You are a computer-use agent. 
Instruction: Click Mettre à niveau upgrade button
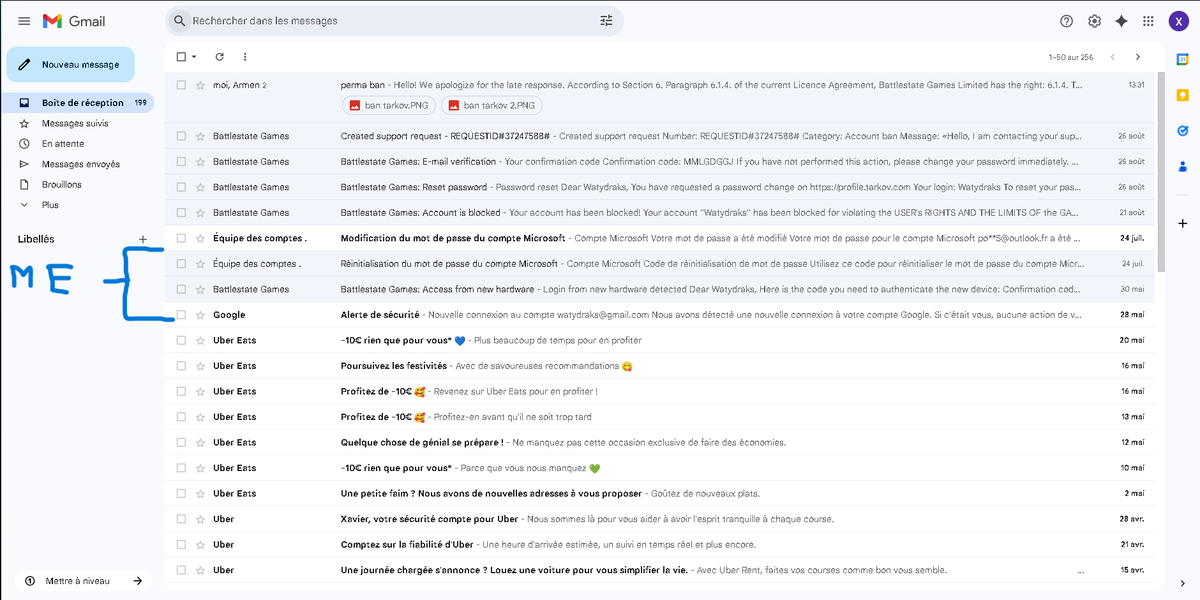pos(83,581)
